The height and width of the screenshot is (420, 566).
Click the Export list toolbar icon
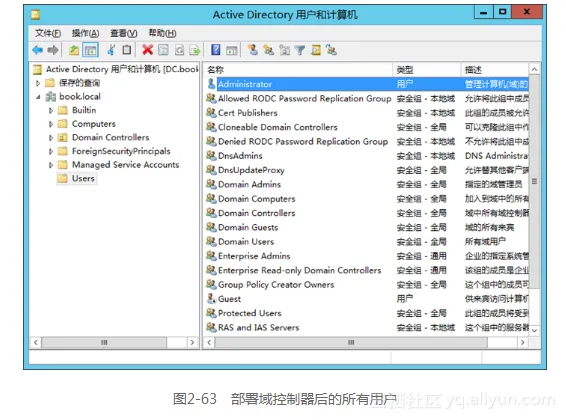tap(195, 50)
